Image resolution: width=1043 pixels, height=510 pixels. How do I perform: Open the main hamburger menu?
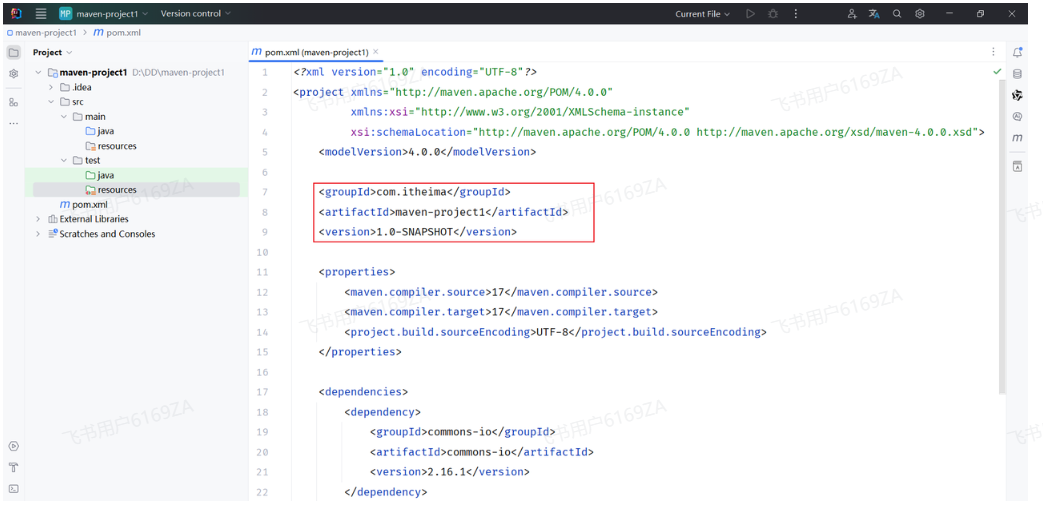point(41,14)
